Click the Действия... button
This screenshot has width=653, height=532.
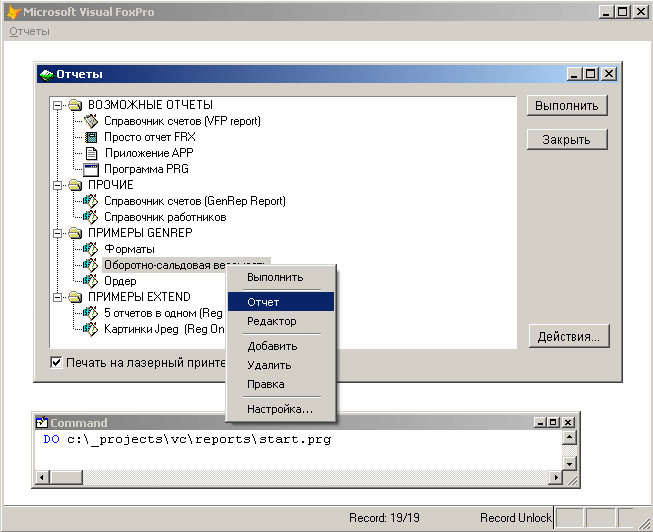(x=569, y=336)
